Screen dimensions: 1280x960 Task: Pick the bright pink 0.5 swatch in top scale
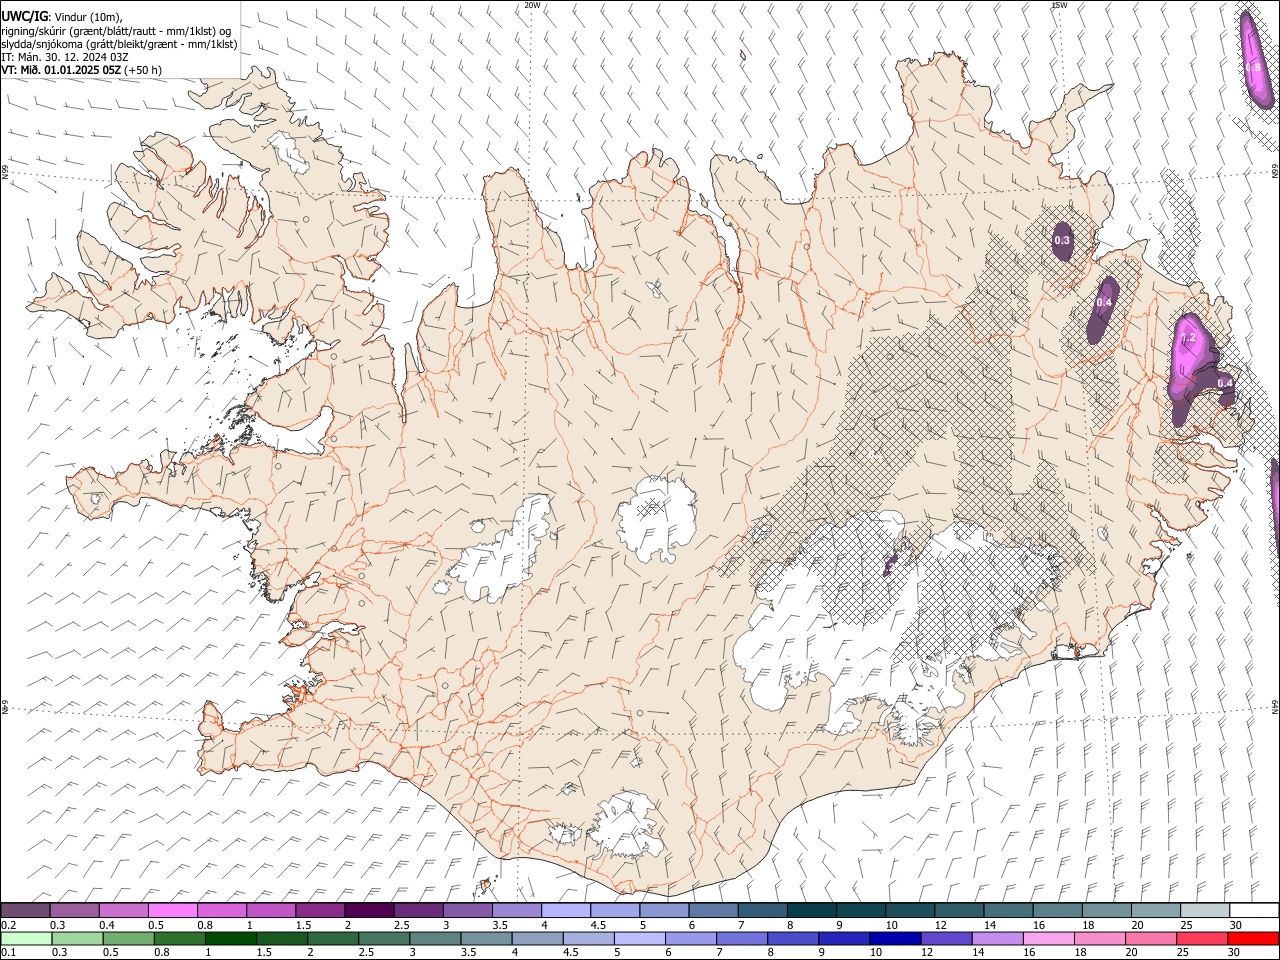coord(172,911)
